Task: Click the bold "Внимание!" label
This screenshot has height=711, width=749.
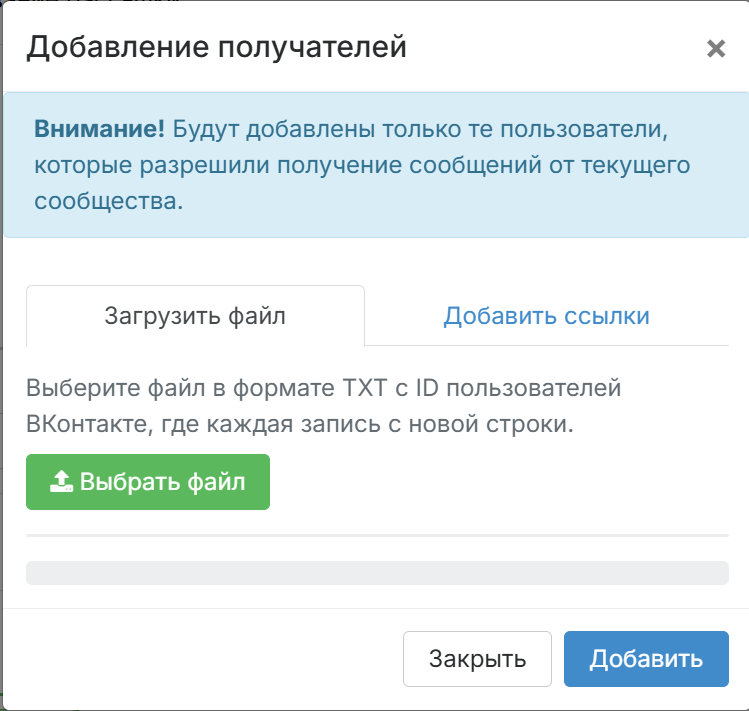Action: (x=99, y=129)
